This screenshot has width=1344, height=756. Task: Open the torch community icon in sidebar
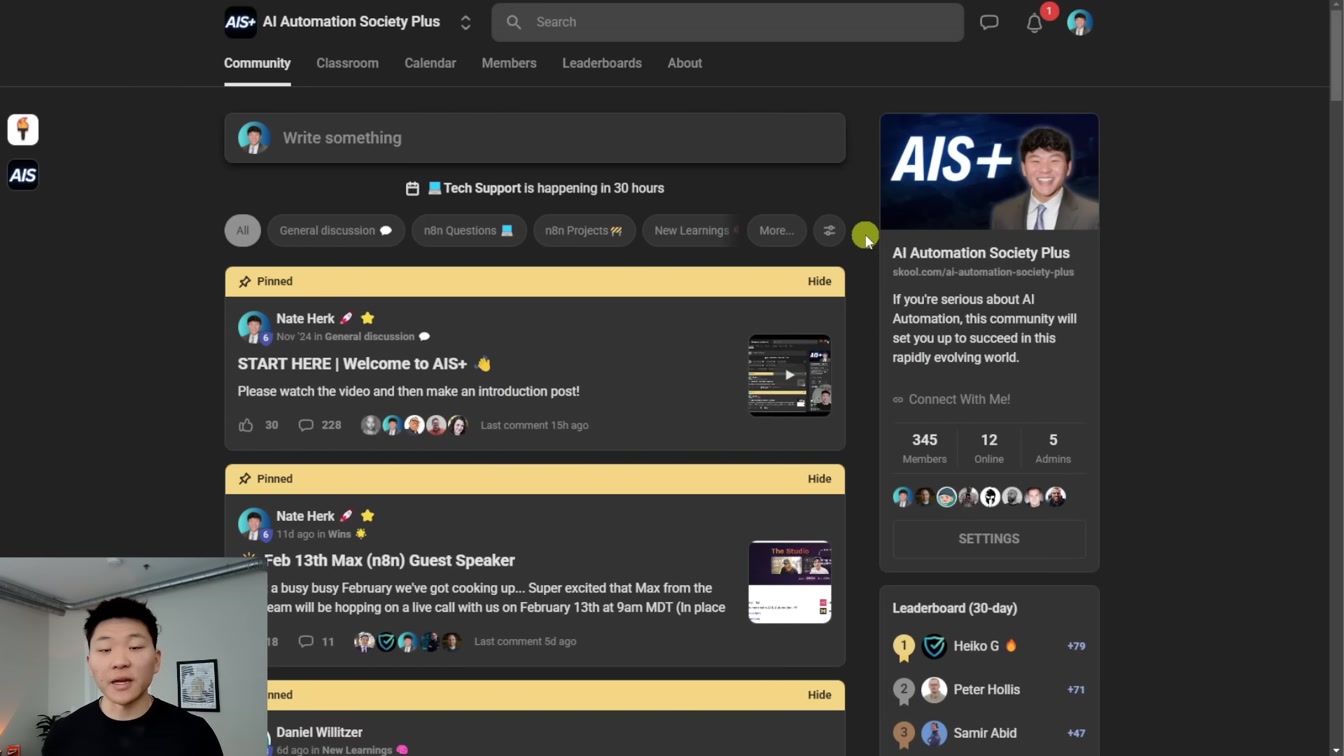pyautogui.click(x=23, y=130)
